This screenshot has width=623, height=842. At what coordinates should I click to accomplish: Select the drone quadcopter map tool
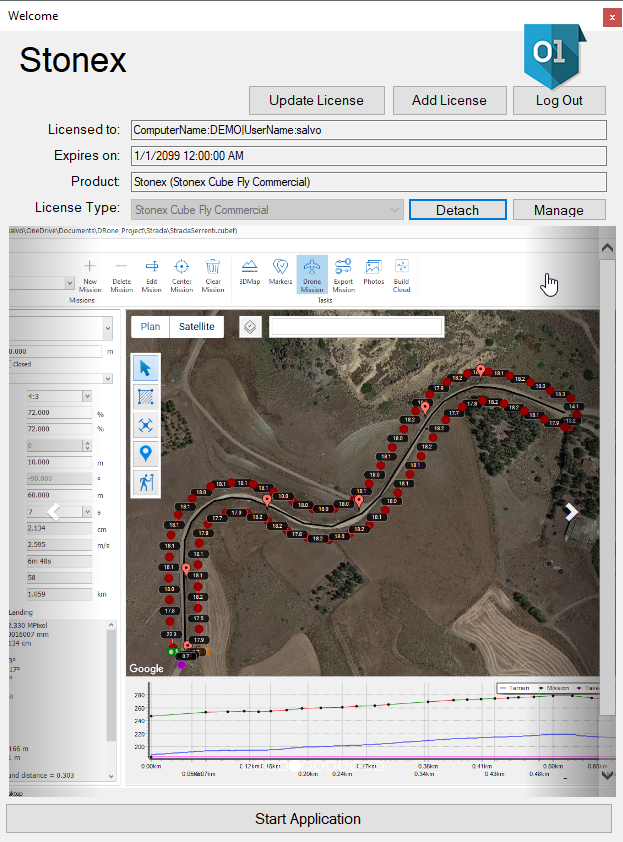tap(146, 425)
